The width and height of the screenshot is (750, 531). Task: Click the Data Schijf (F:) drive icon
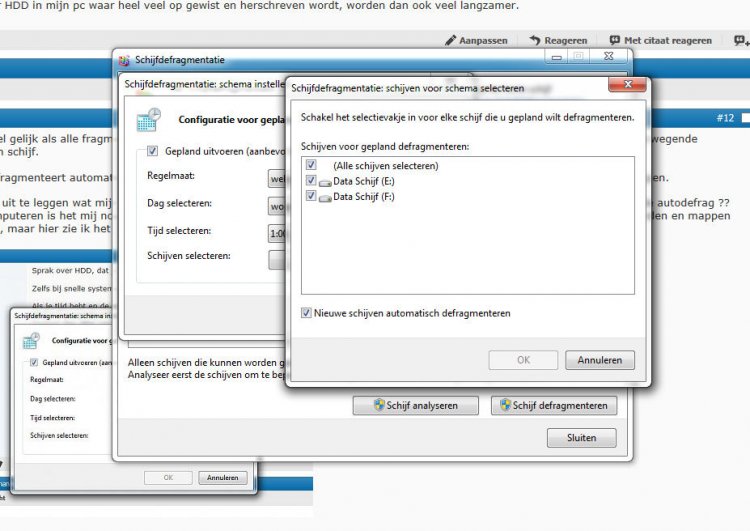point(325,198)
